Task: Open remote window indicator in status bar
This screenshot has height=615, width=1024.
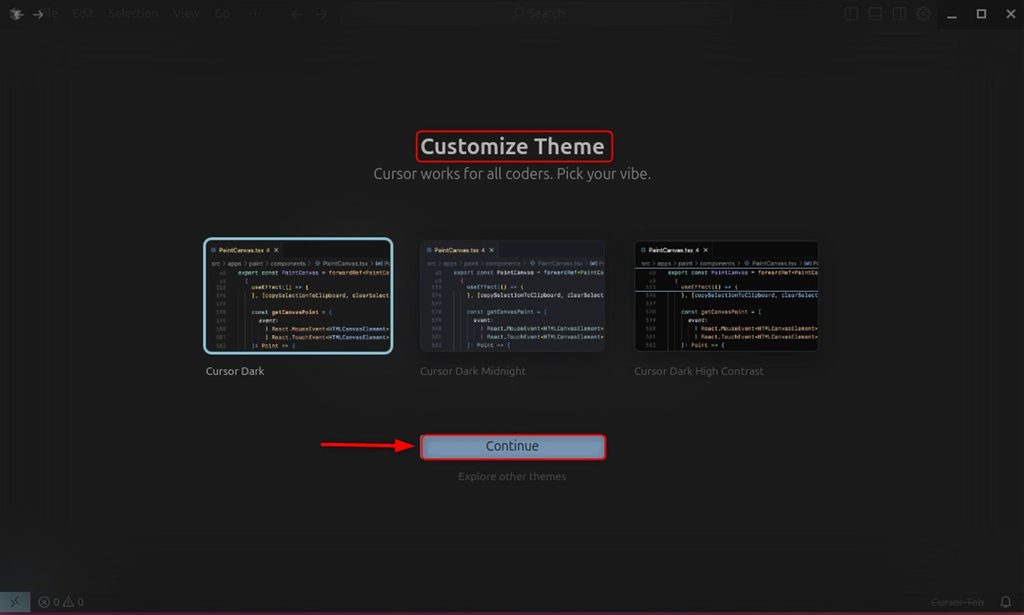Action: pyautogui.click(x=15, y=602)
